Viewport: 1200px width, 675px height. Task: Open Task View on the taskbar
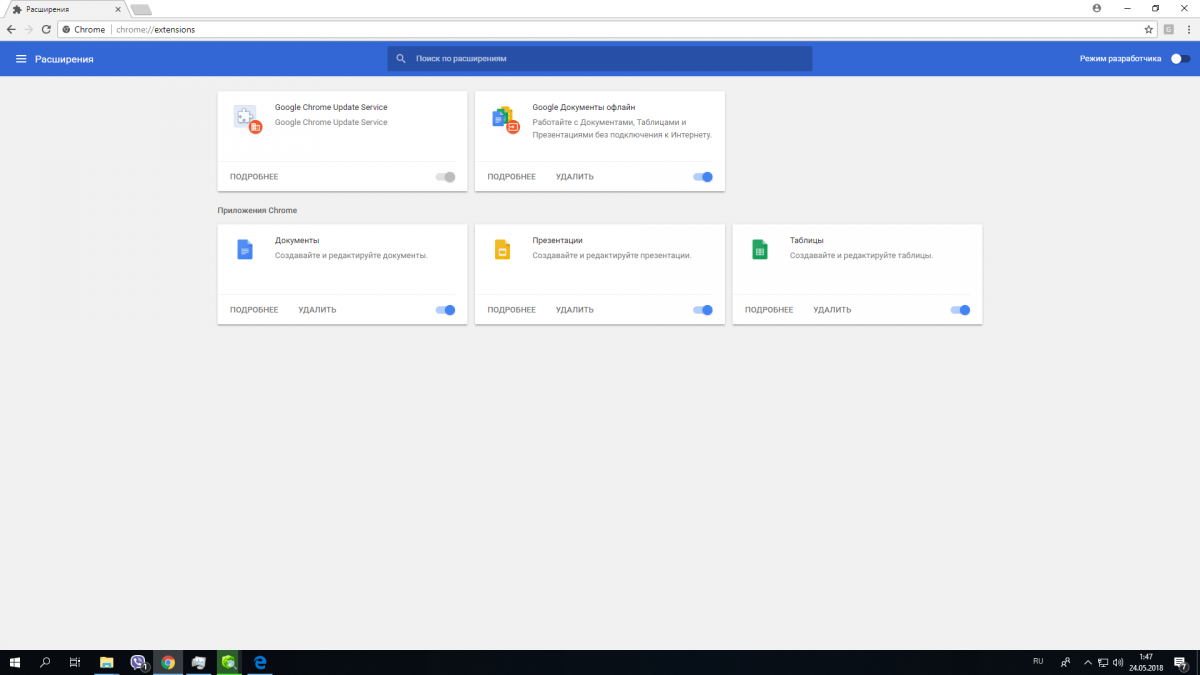click(75, 662)
